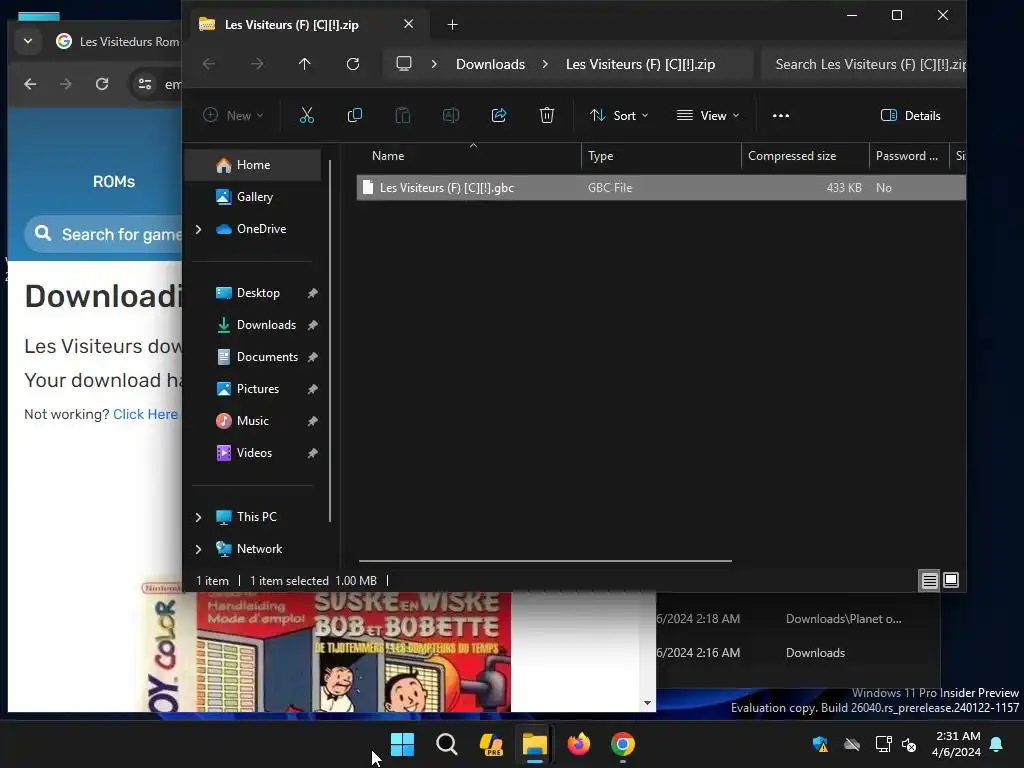The height and width of the screenshot is (768, 1024).
Task: Reload the page in the Chrome window
Action: [102, 84]
